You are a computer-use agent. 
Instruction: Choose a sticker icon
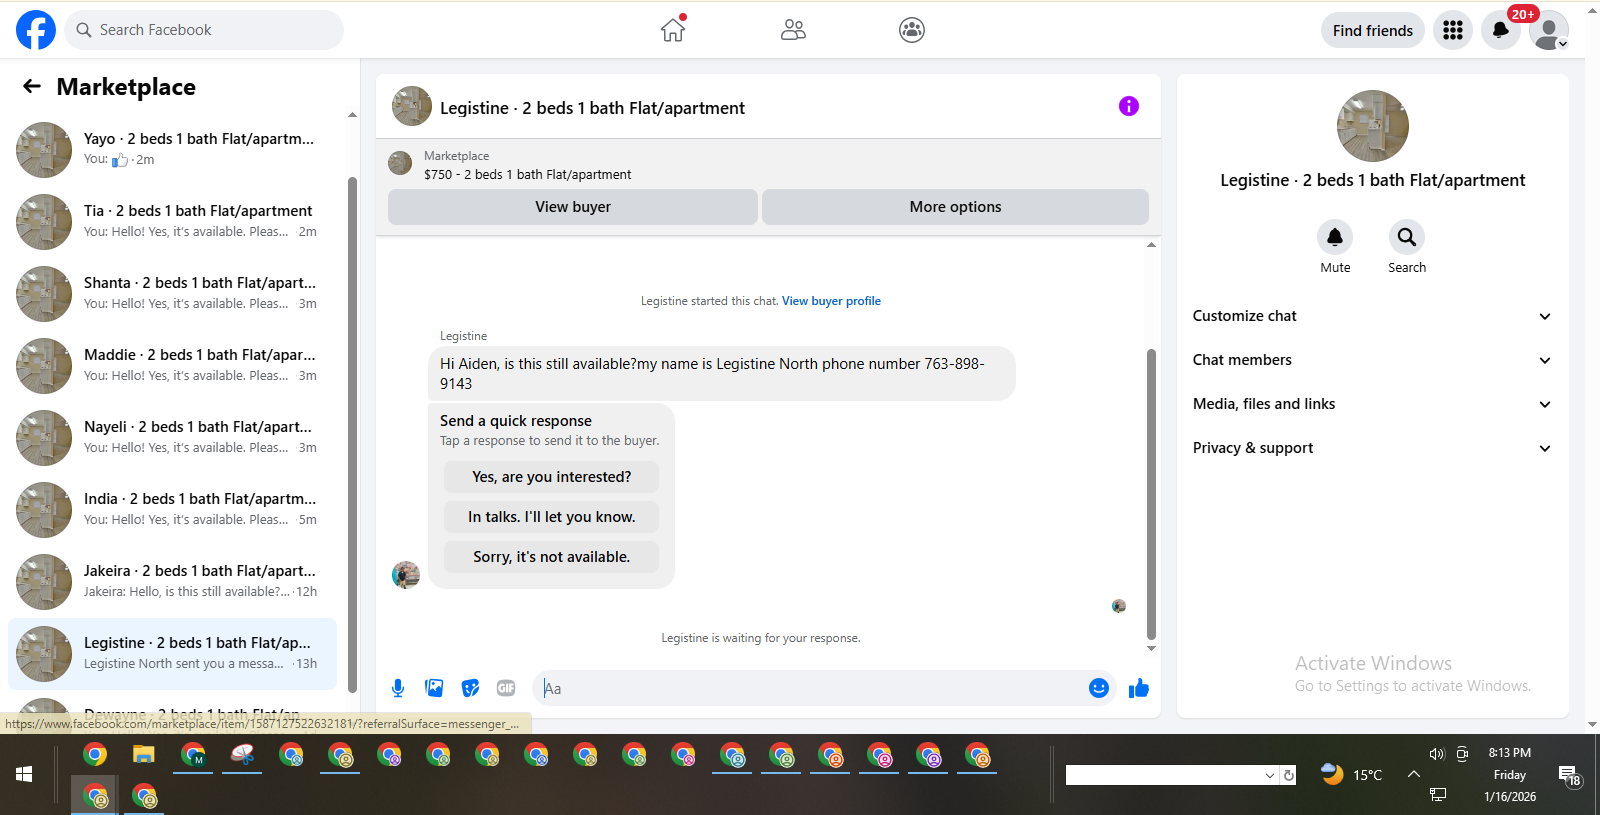pyautogui.click(x=470, y=688)
